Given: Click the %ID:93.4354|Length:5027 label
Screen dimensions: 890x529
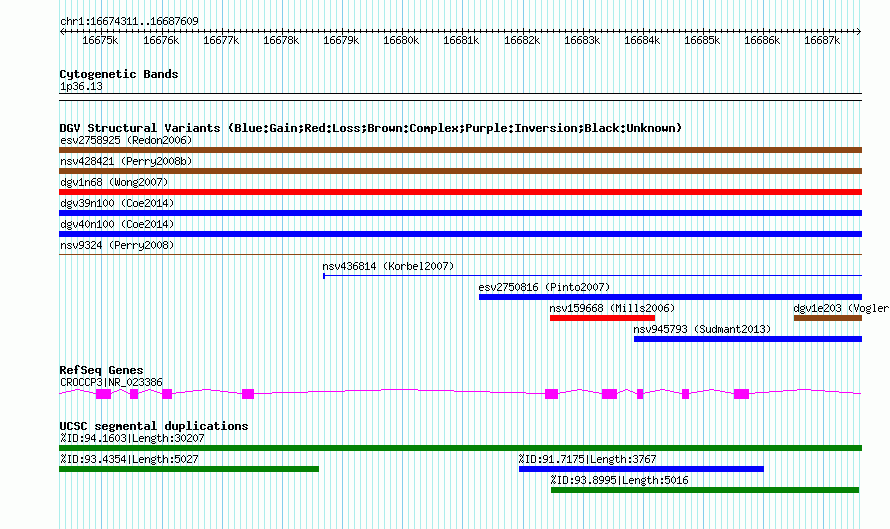Looking at the screenshot, I should (129, 459).
